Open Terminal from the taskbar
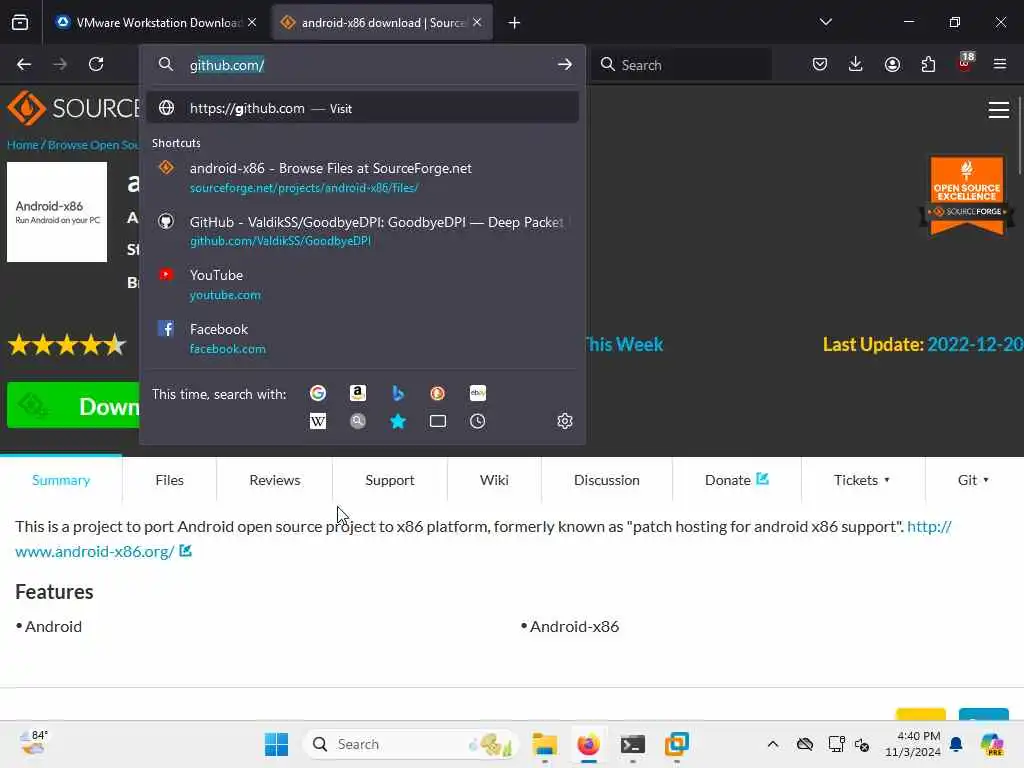 633,744
